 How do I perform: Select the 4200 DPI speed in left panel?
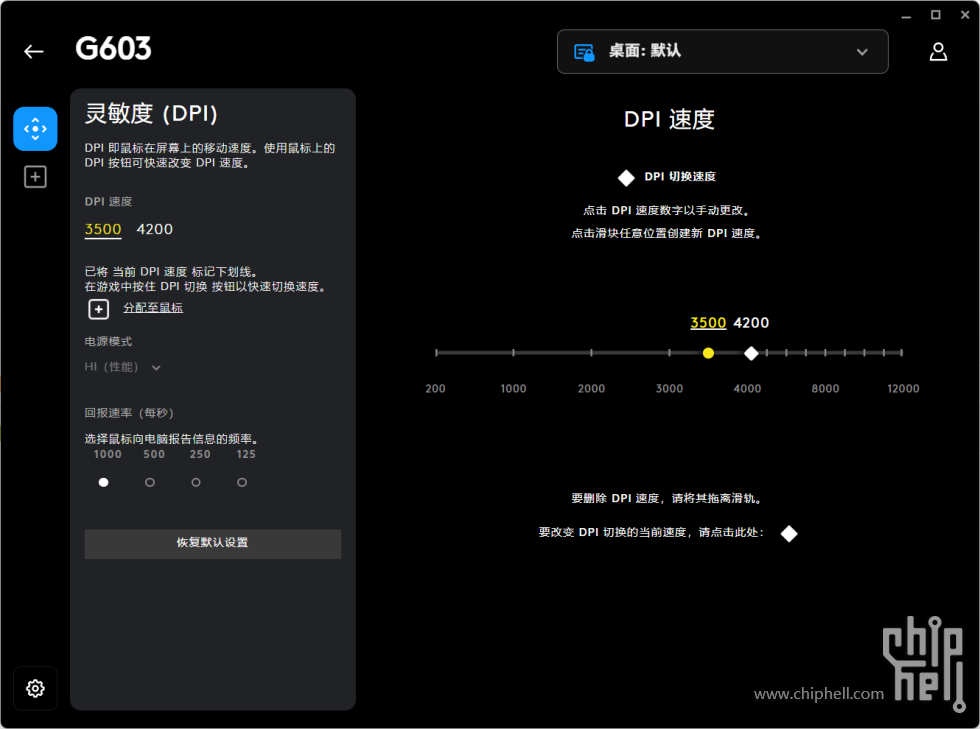click(x=154, y=229)
